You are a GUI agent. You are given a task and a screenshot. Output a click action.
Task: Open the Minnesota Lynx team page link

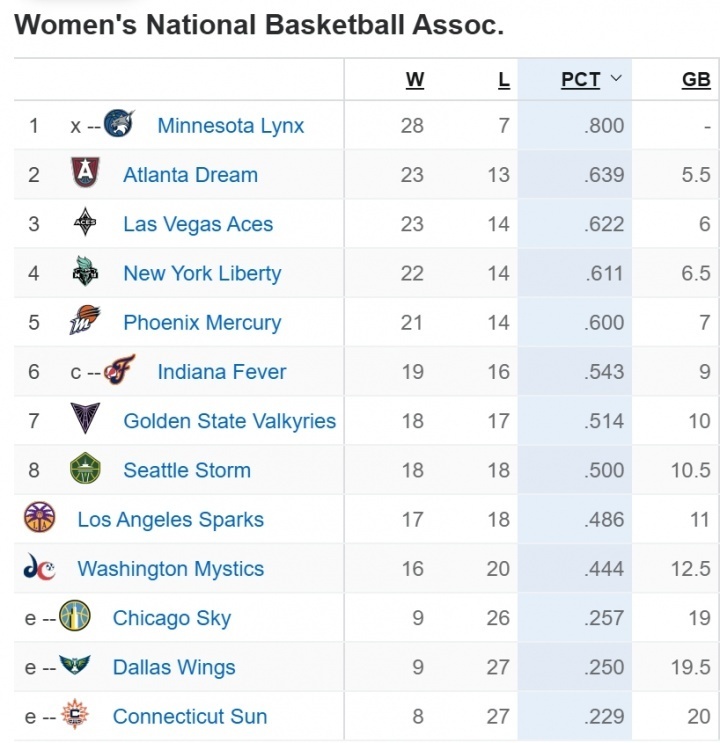[231, 126]
